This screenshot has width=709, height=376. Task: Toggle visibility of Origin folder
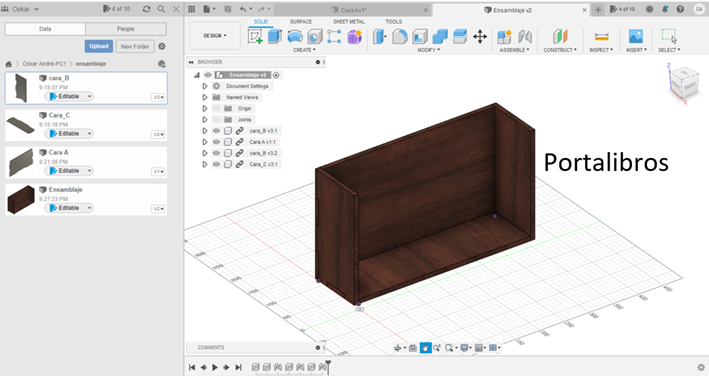[216, 108]
